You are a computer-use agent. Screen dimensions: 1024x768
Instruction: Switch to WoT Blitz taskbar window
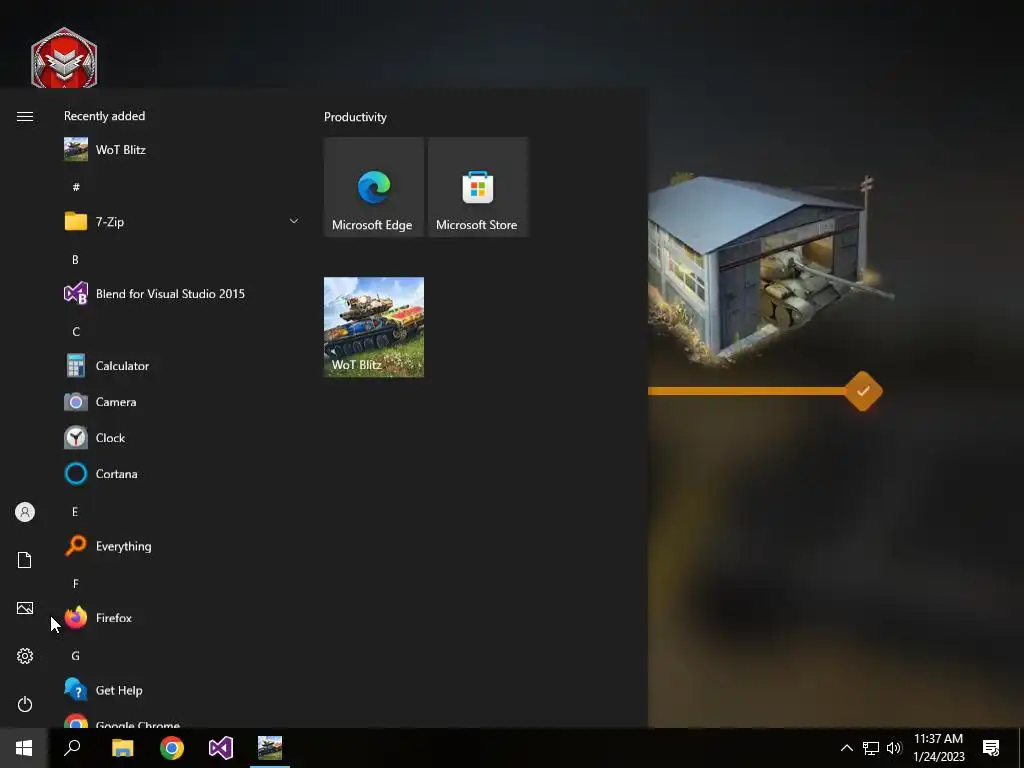(270, 748)
